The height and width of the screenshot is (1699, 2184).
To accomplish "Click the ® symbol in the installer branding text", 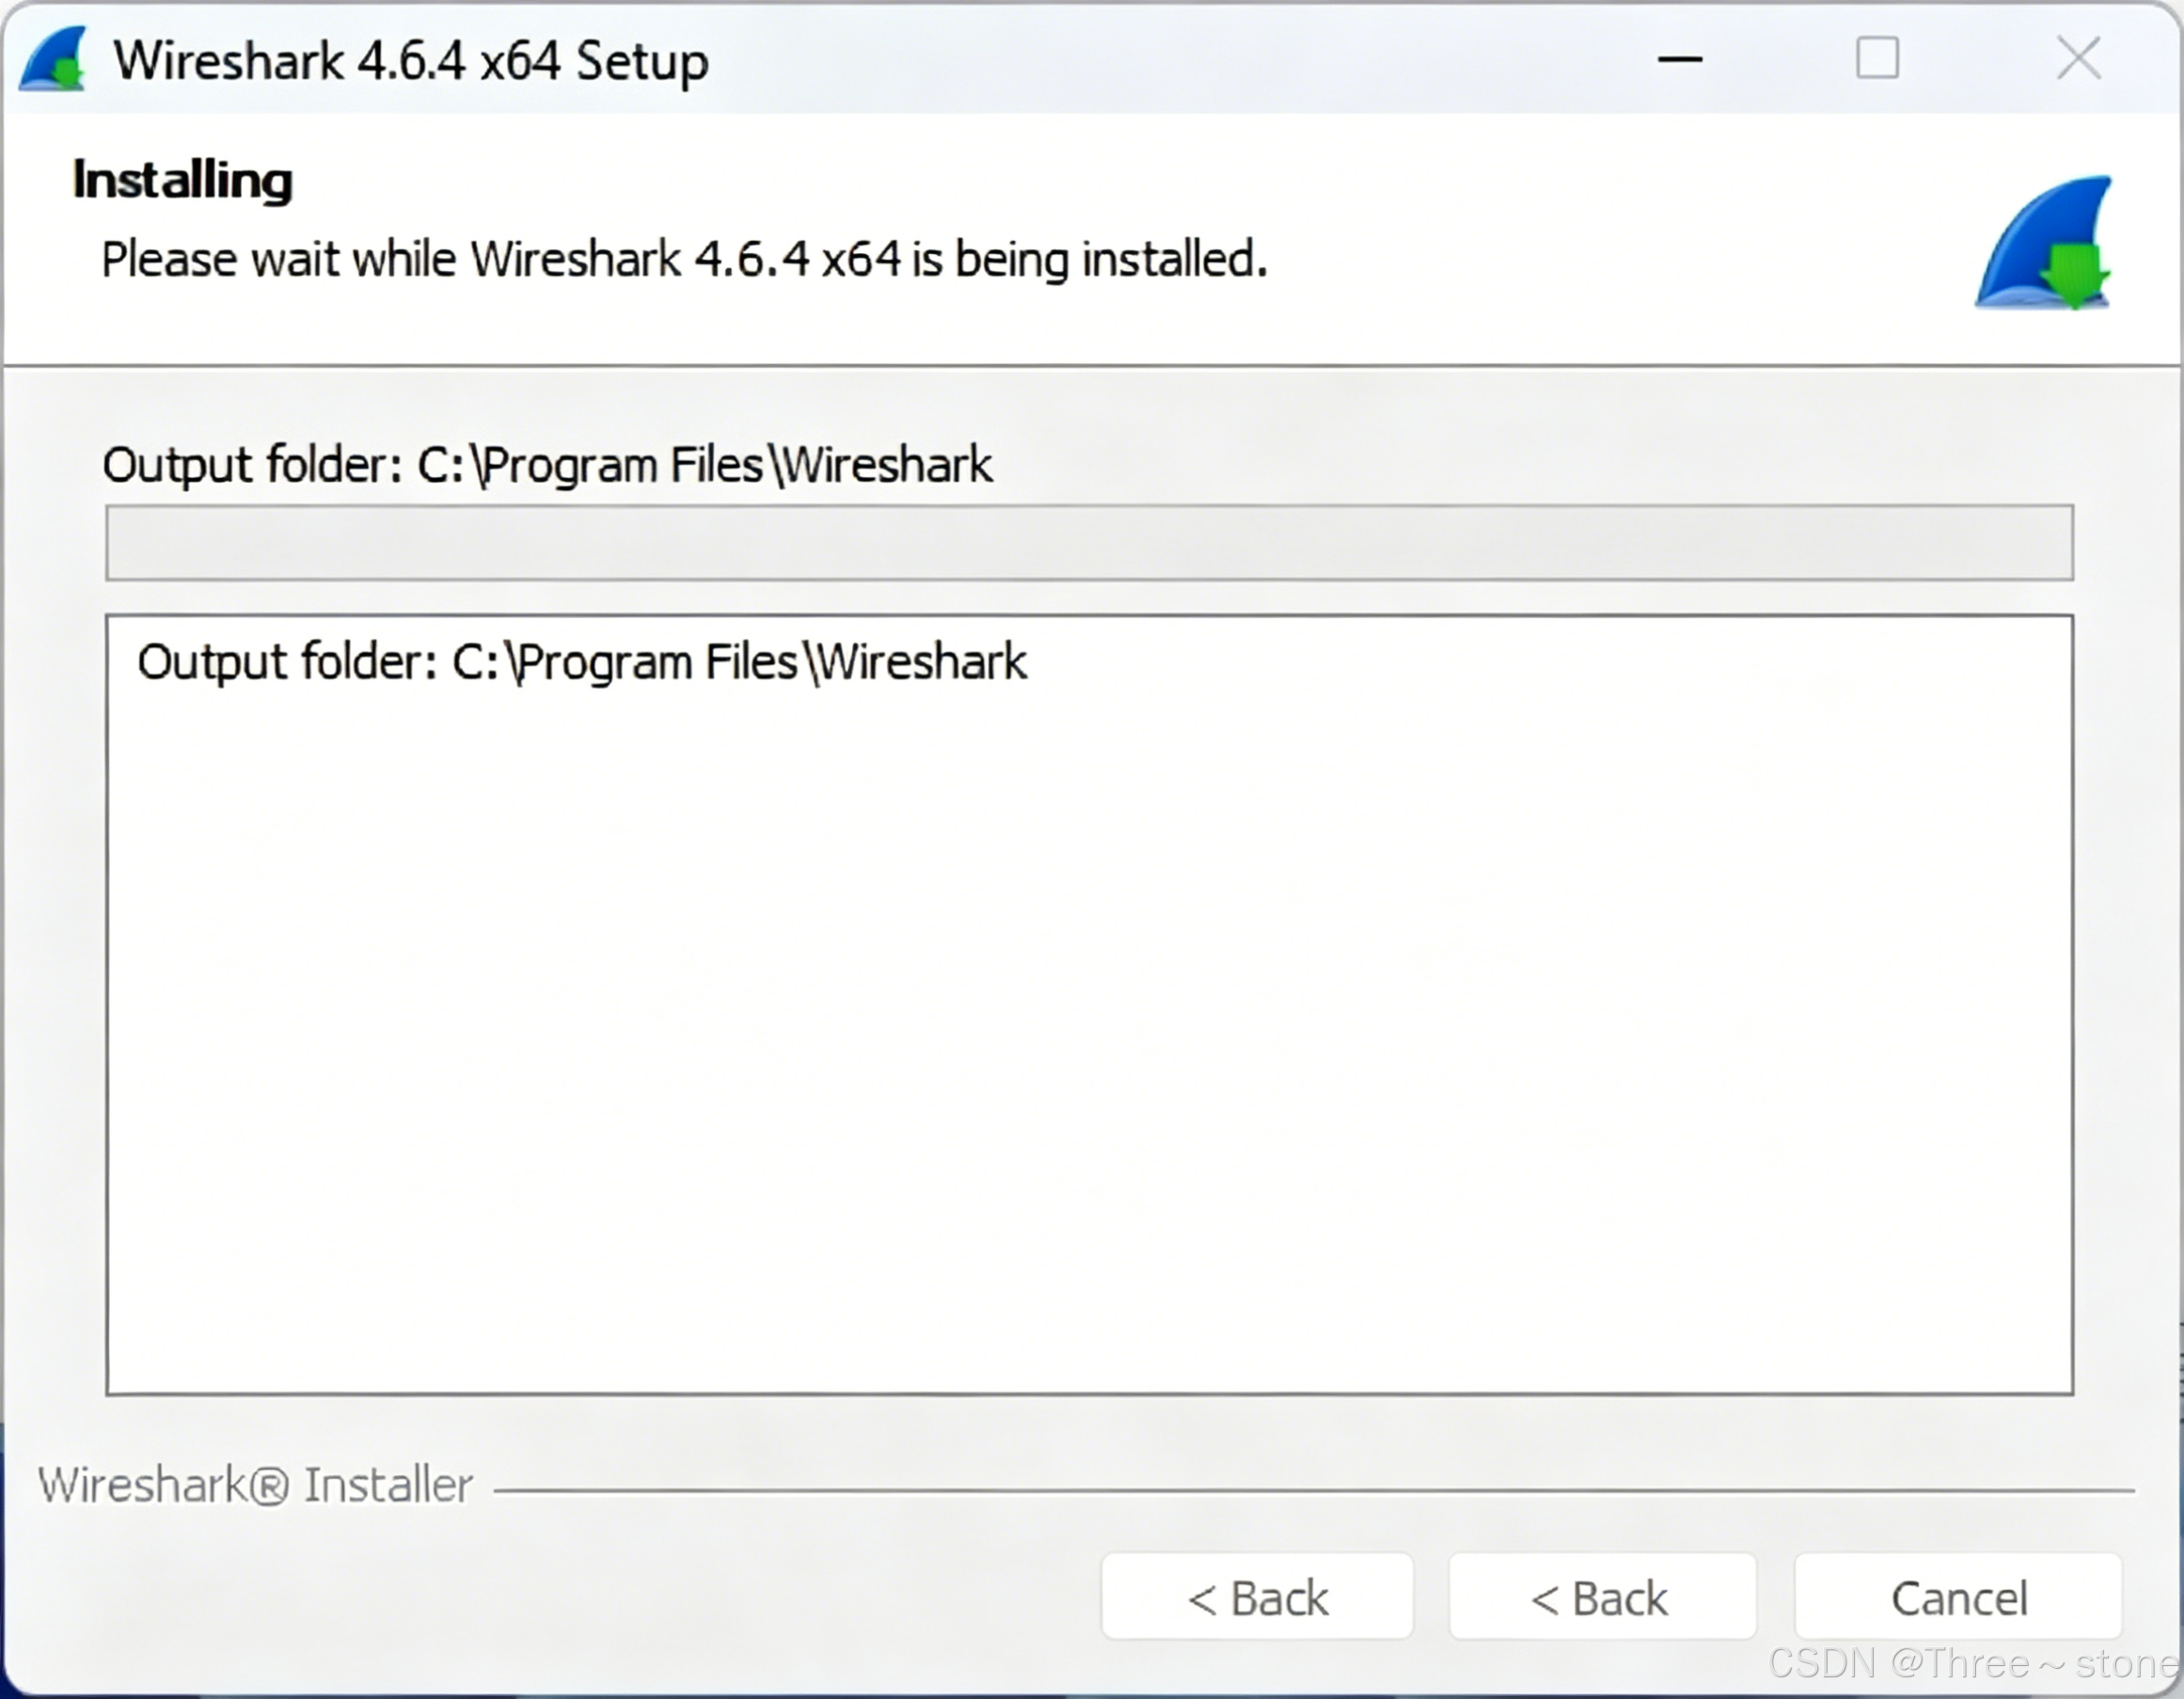I will 268,1486.
